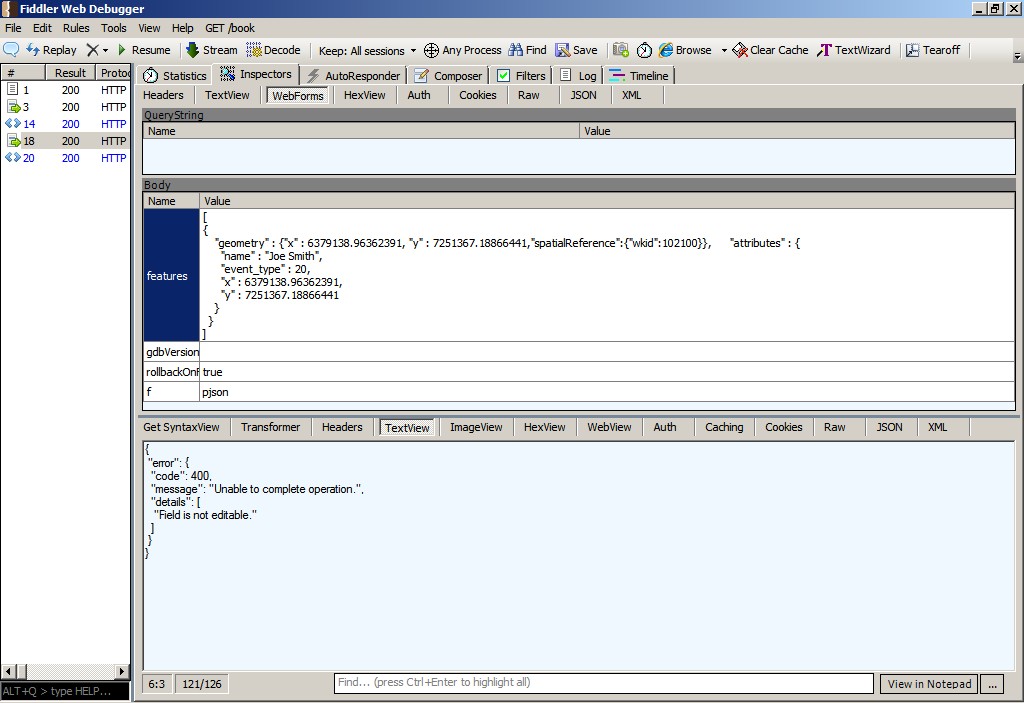1024x703 pixels.
Task: Click the Remove X icon
Action: tap(93, 50)
